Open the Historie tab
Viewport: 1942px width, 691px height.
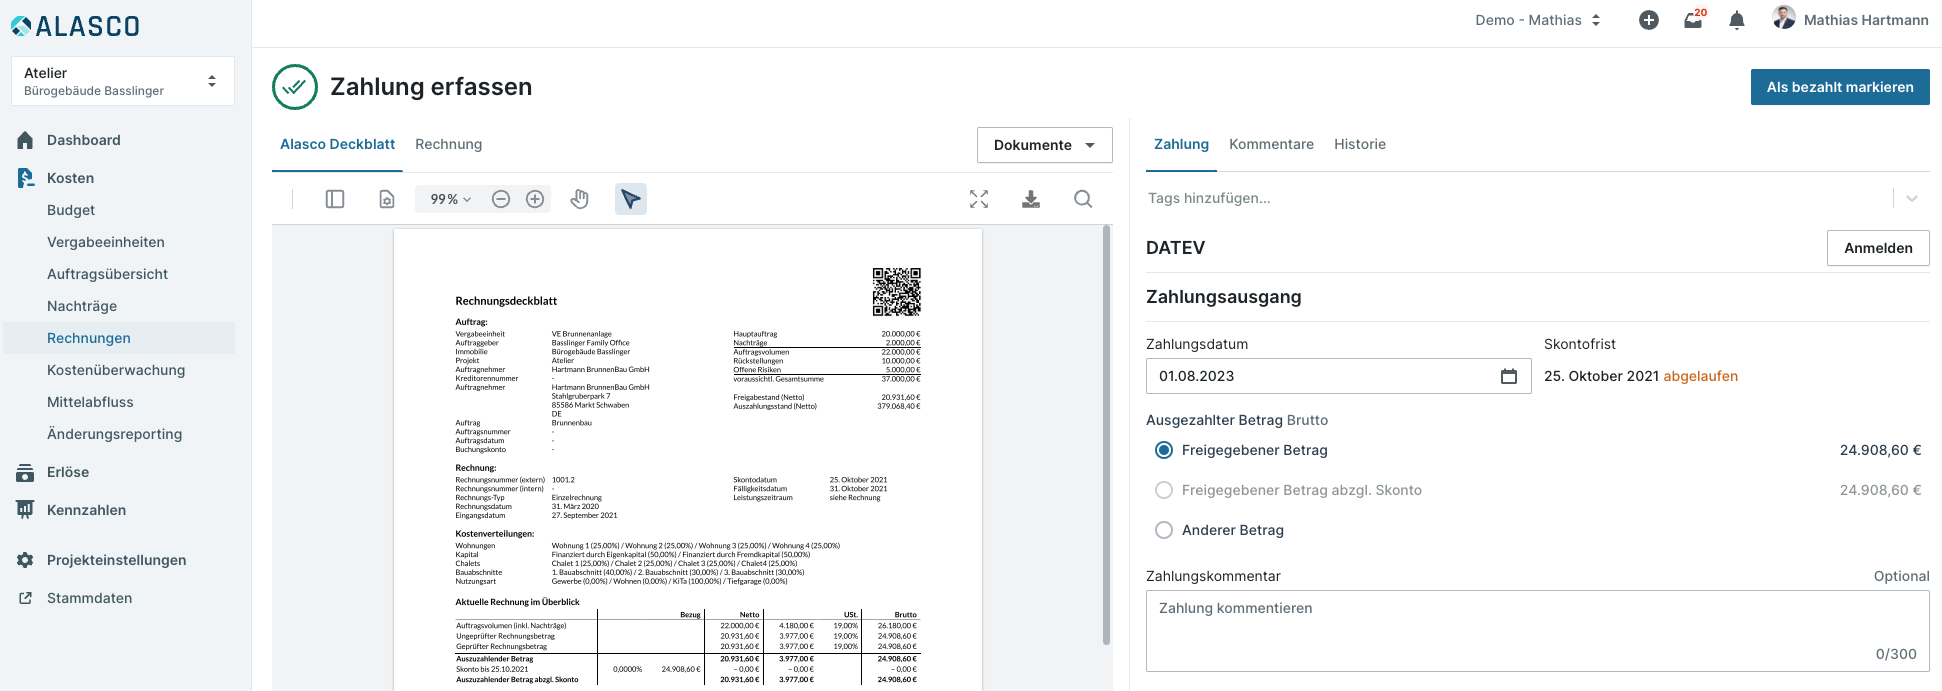point(1359,144)
